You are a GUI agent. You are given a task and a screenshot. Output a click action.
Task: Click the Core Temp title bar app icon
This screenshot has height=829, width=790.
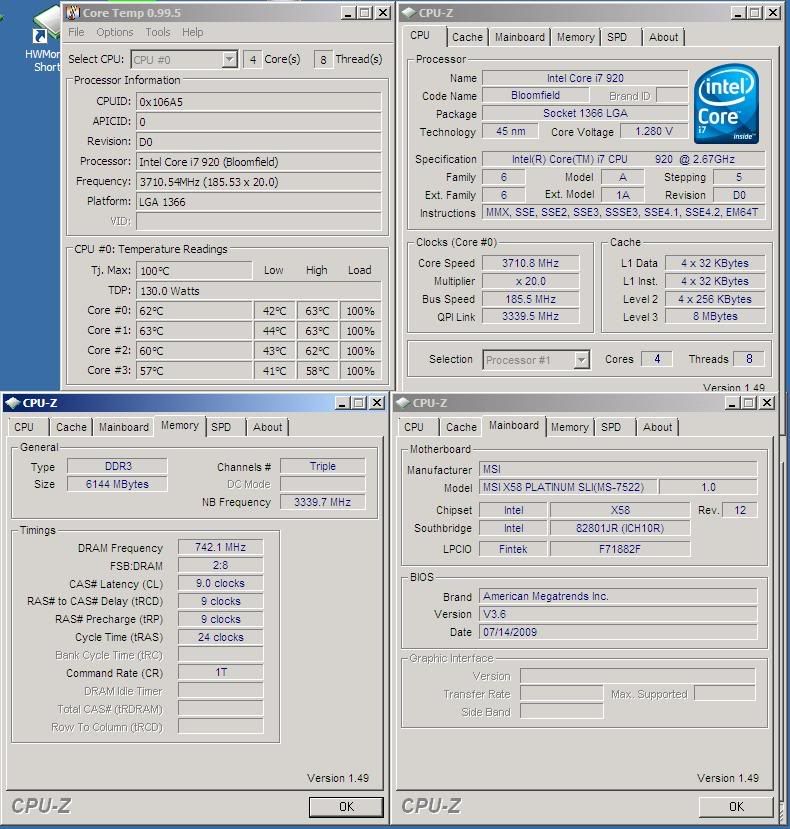73,12
